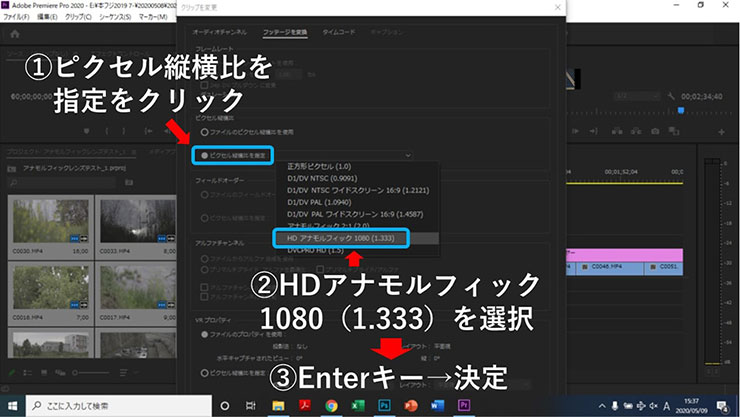Image resolution: width=740 pixels, height=417 pixels.
Task: Open the Windows Start menu
Action: click(13, 406)
